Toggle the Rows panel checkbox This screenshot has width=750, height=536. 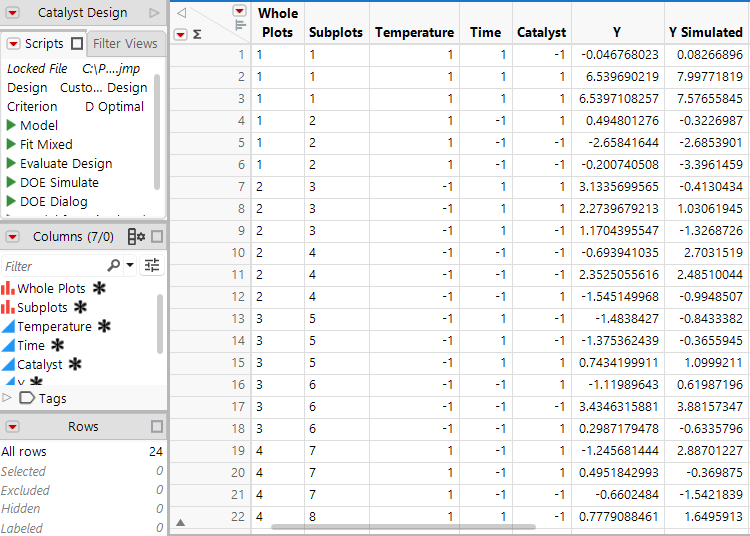pyautogui.click(x=157, y=427)
